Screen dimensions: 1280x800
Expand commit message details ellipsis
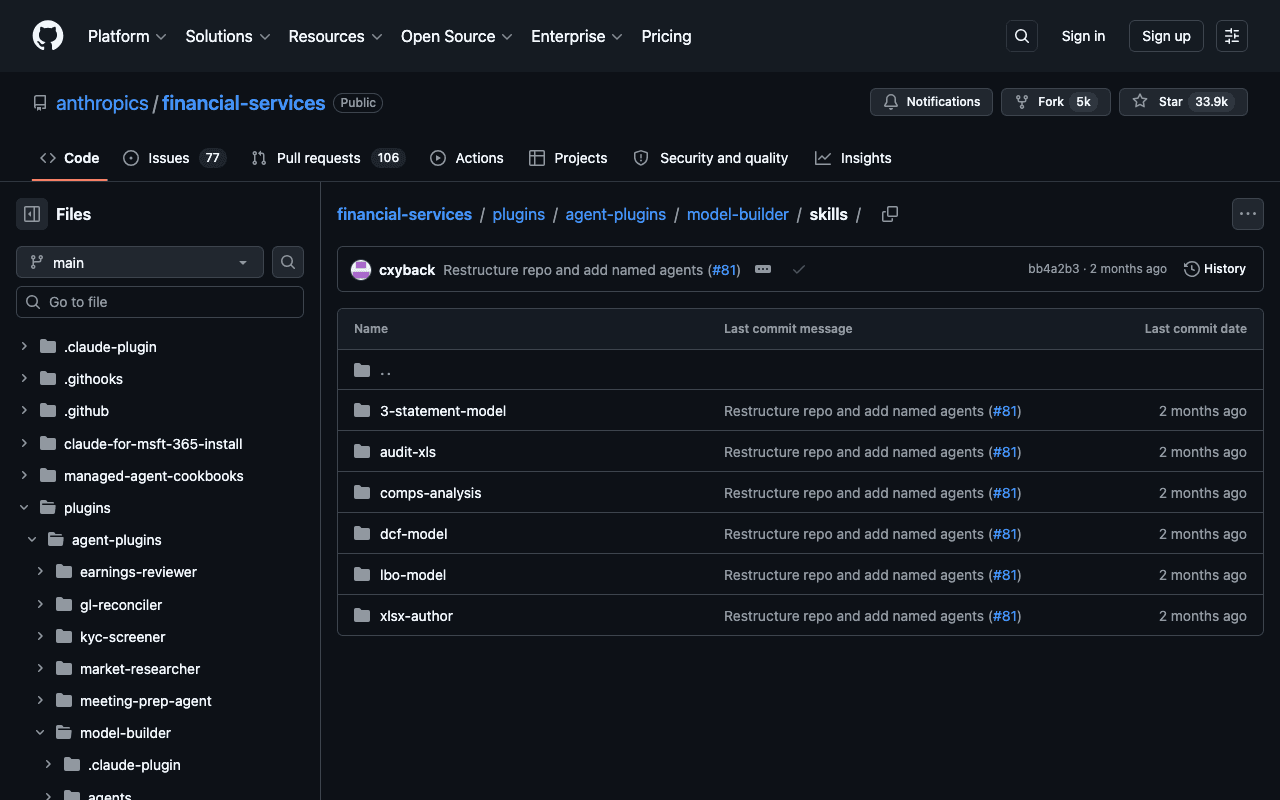763,269
